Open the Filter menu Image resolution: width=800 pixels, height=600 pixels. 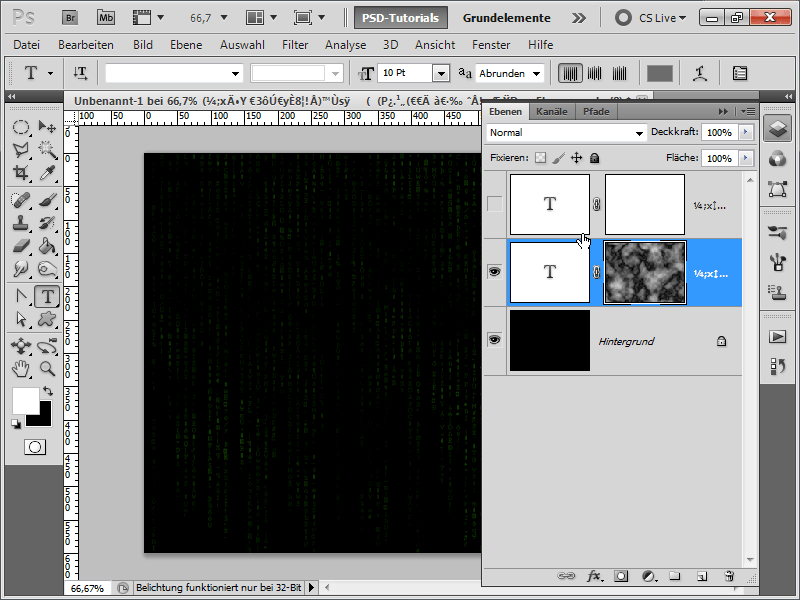pos(295,45)
